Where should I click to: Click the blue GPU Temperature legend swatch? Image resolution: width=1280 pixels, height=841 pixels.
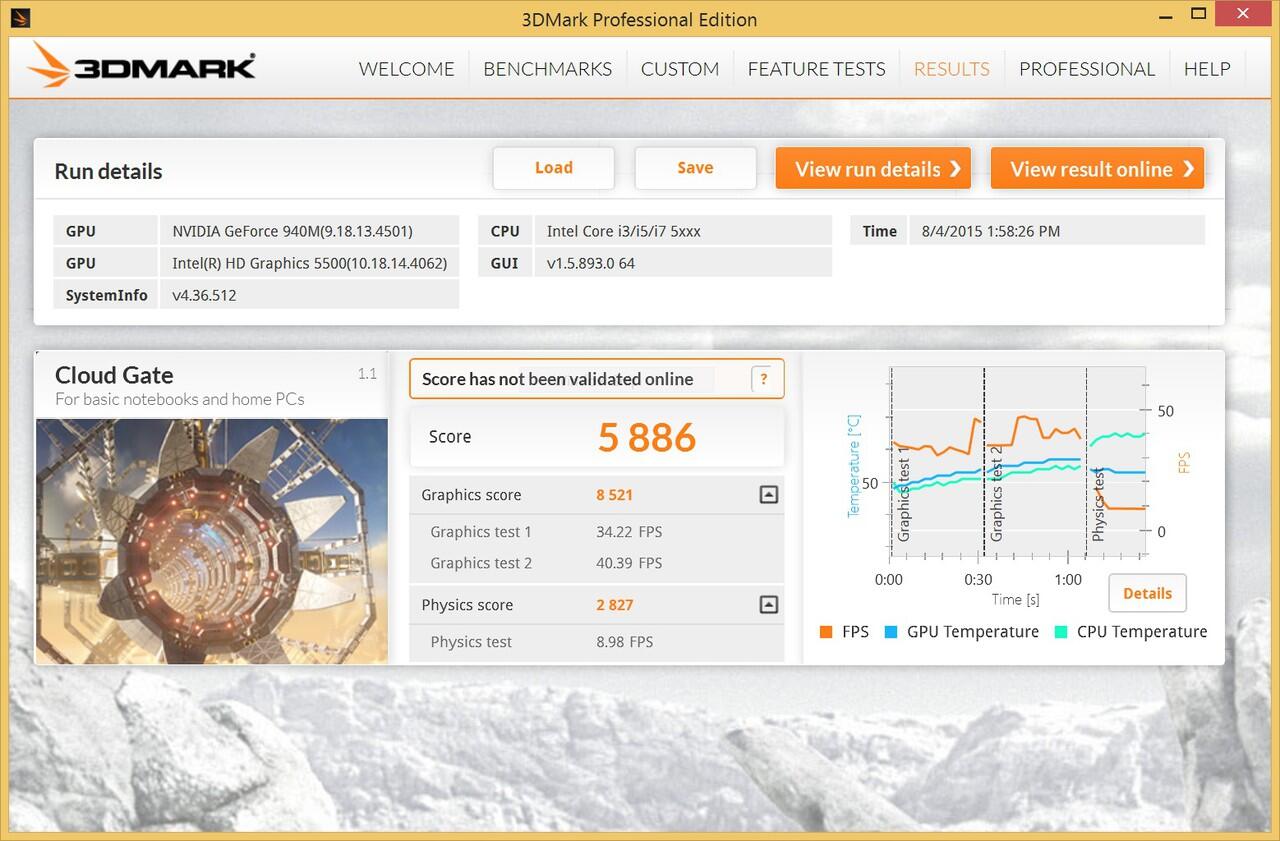coord(891,632)
